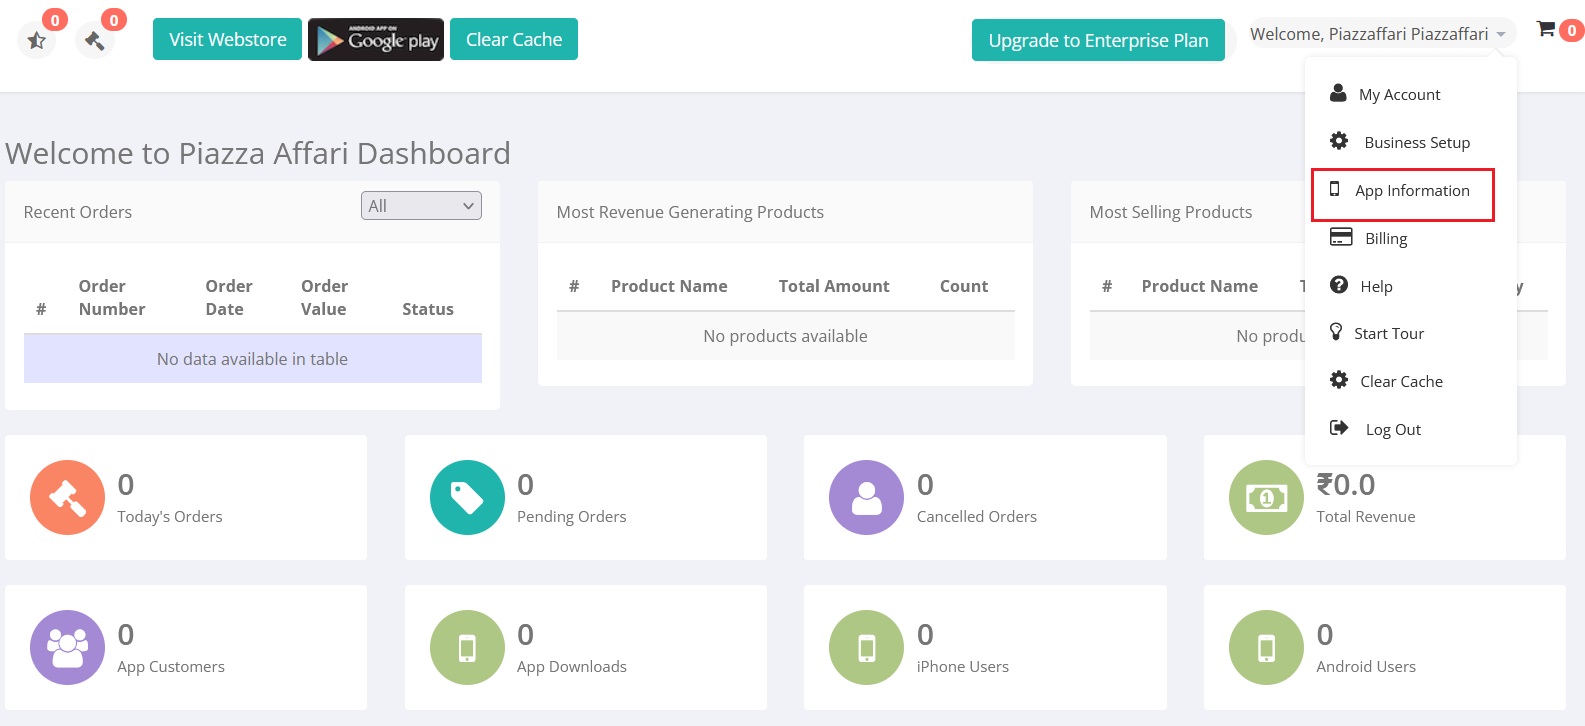Sort table by Order Number column
Viewport: 1585px width, 726px height.
pos(111,298)
